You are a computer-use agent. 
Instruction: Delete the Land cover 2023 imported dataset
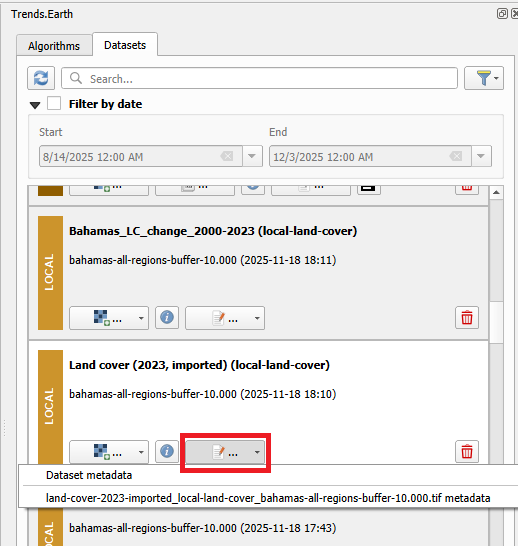[467, 452]
